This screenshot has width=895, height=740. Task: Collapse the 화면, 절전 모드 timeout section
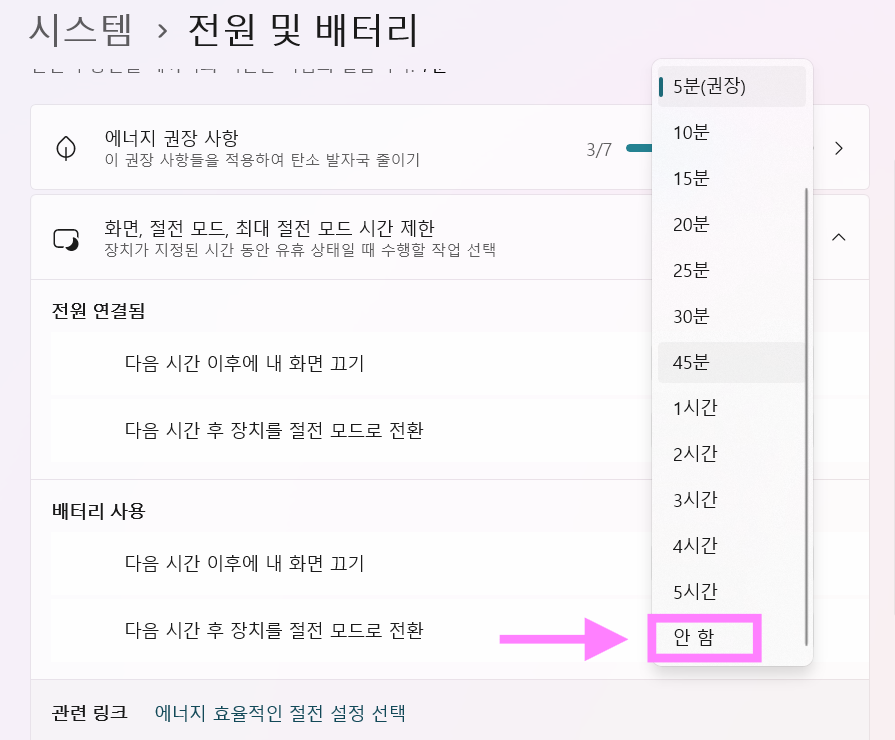pos(838,237)
